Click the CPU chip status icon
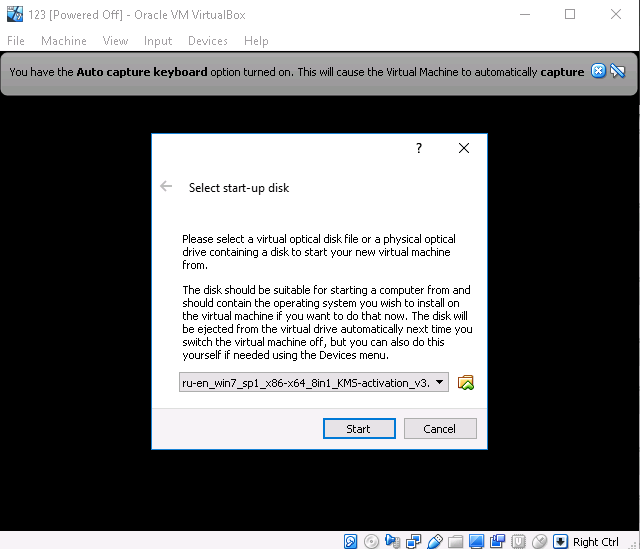Image resolution: width=640 pixels, height=556 pixels. pos(518,542)
